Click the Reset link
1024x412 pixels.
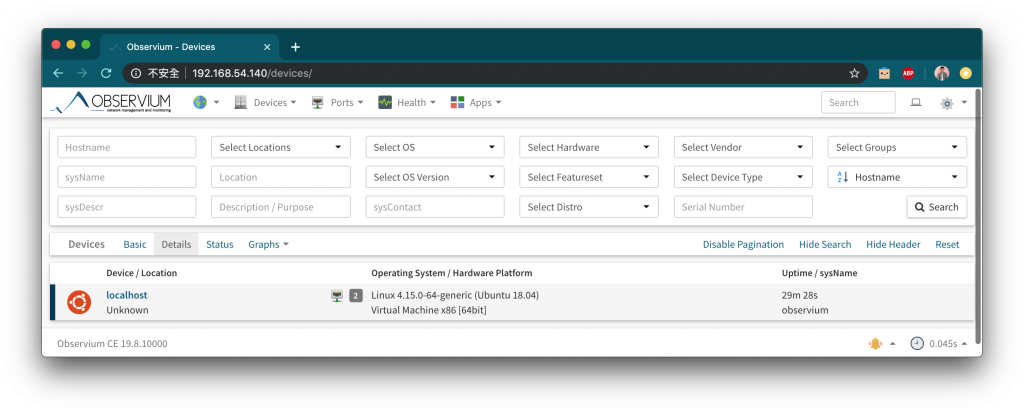click(947, 244)
